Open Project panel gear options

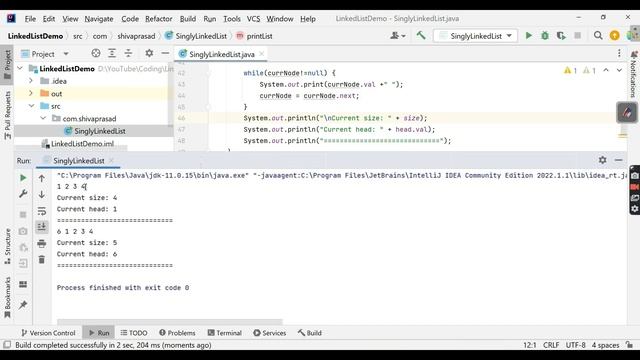(149, 53)
